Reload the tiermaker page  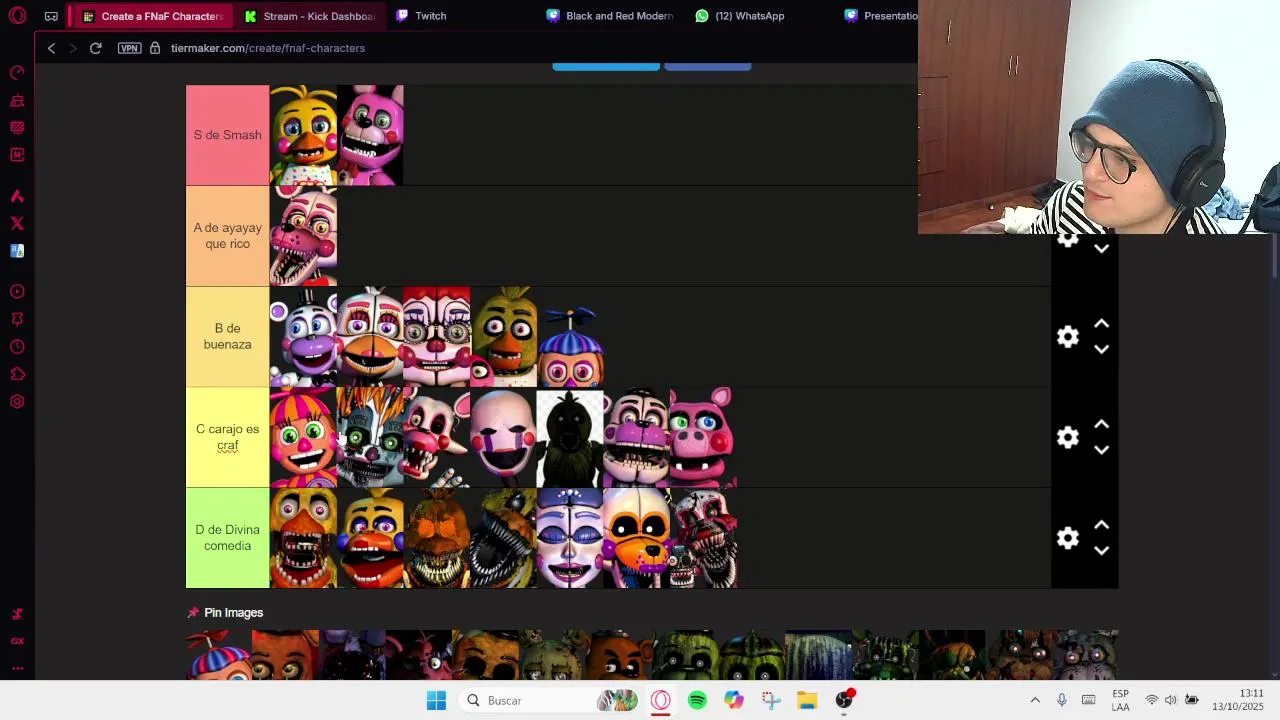point(95,48)
